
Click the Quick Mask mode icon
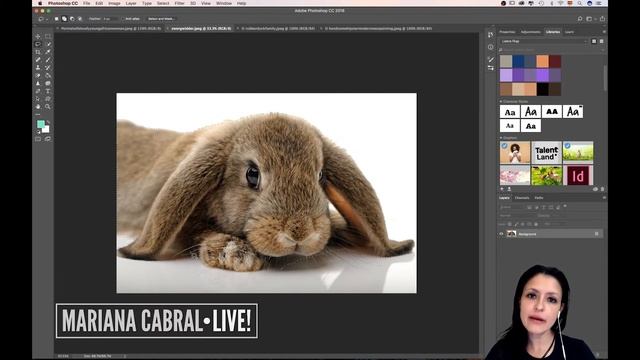click(x=38, y=139)
